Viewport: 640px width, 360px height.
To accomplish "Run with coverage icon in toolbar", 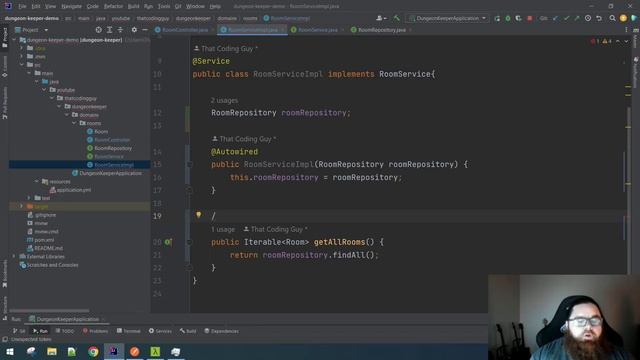I will click(x=518, y=18).
